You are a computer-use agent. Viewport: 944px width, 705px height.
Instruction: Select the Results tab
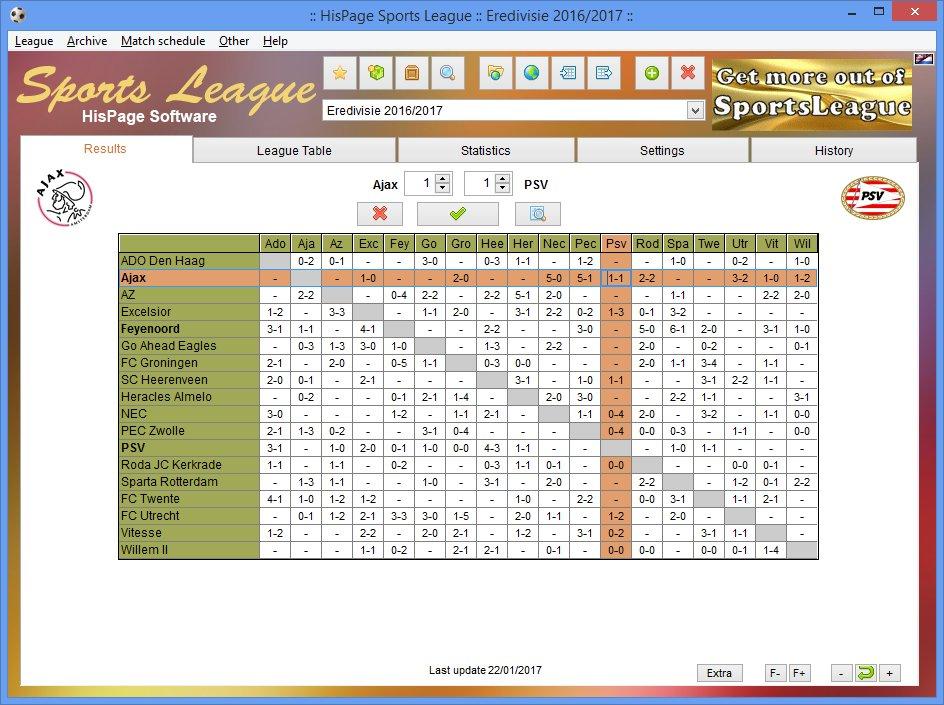point(105,149)
